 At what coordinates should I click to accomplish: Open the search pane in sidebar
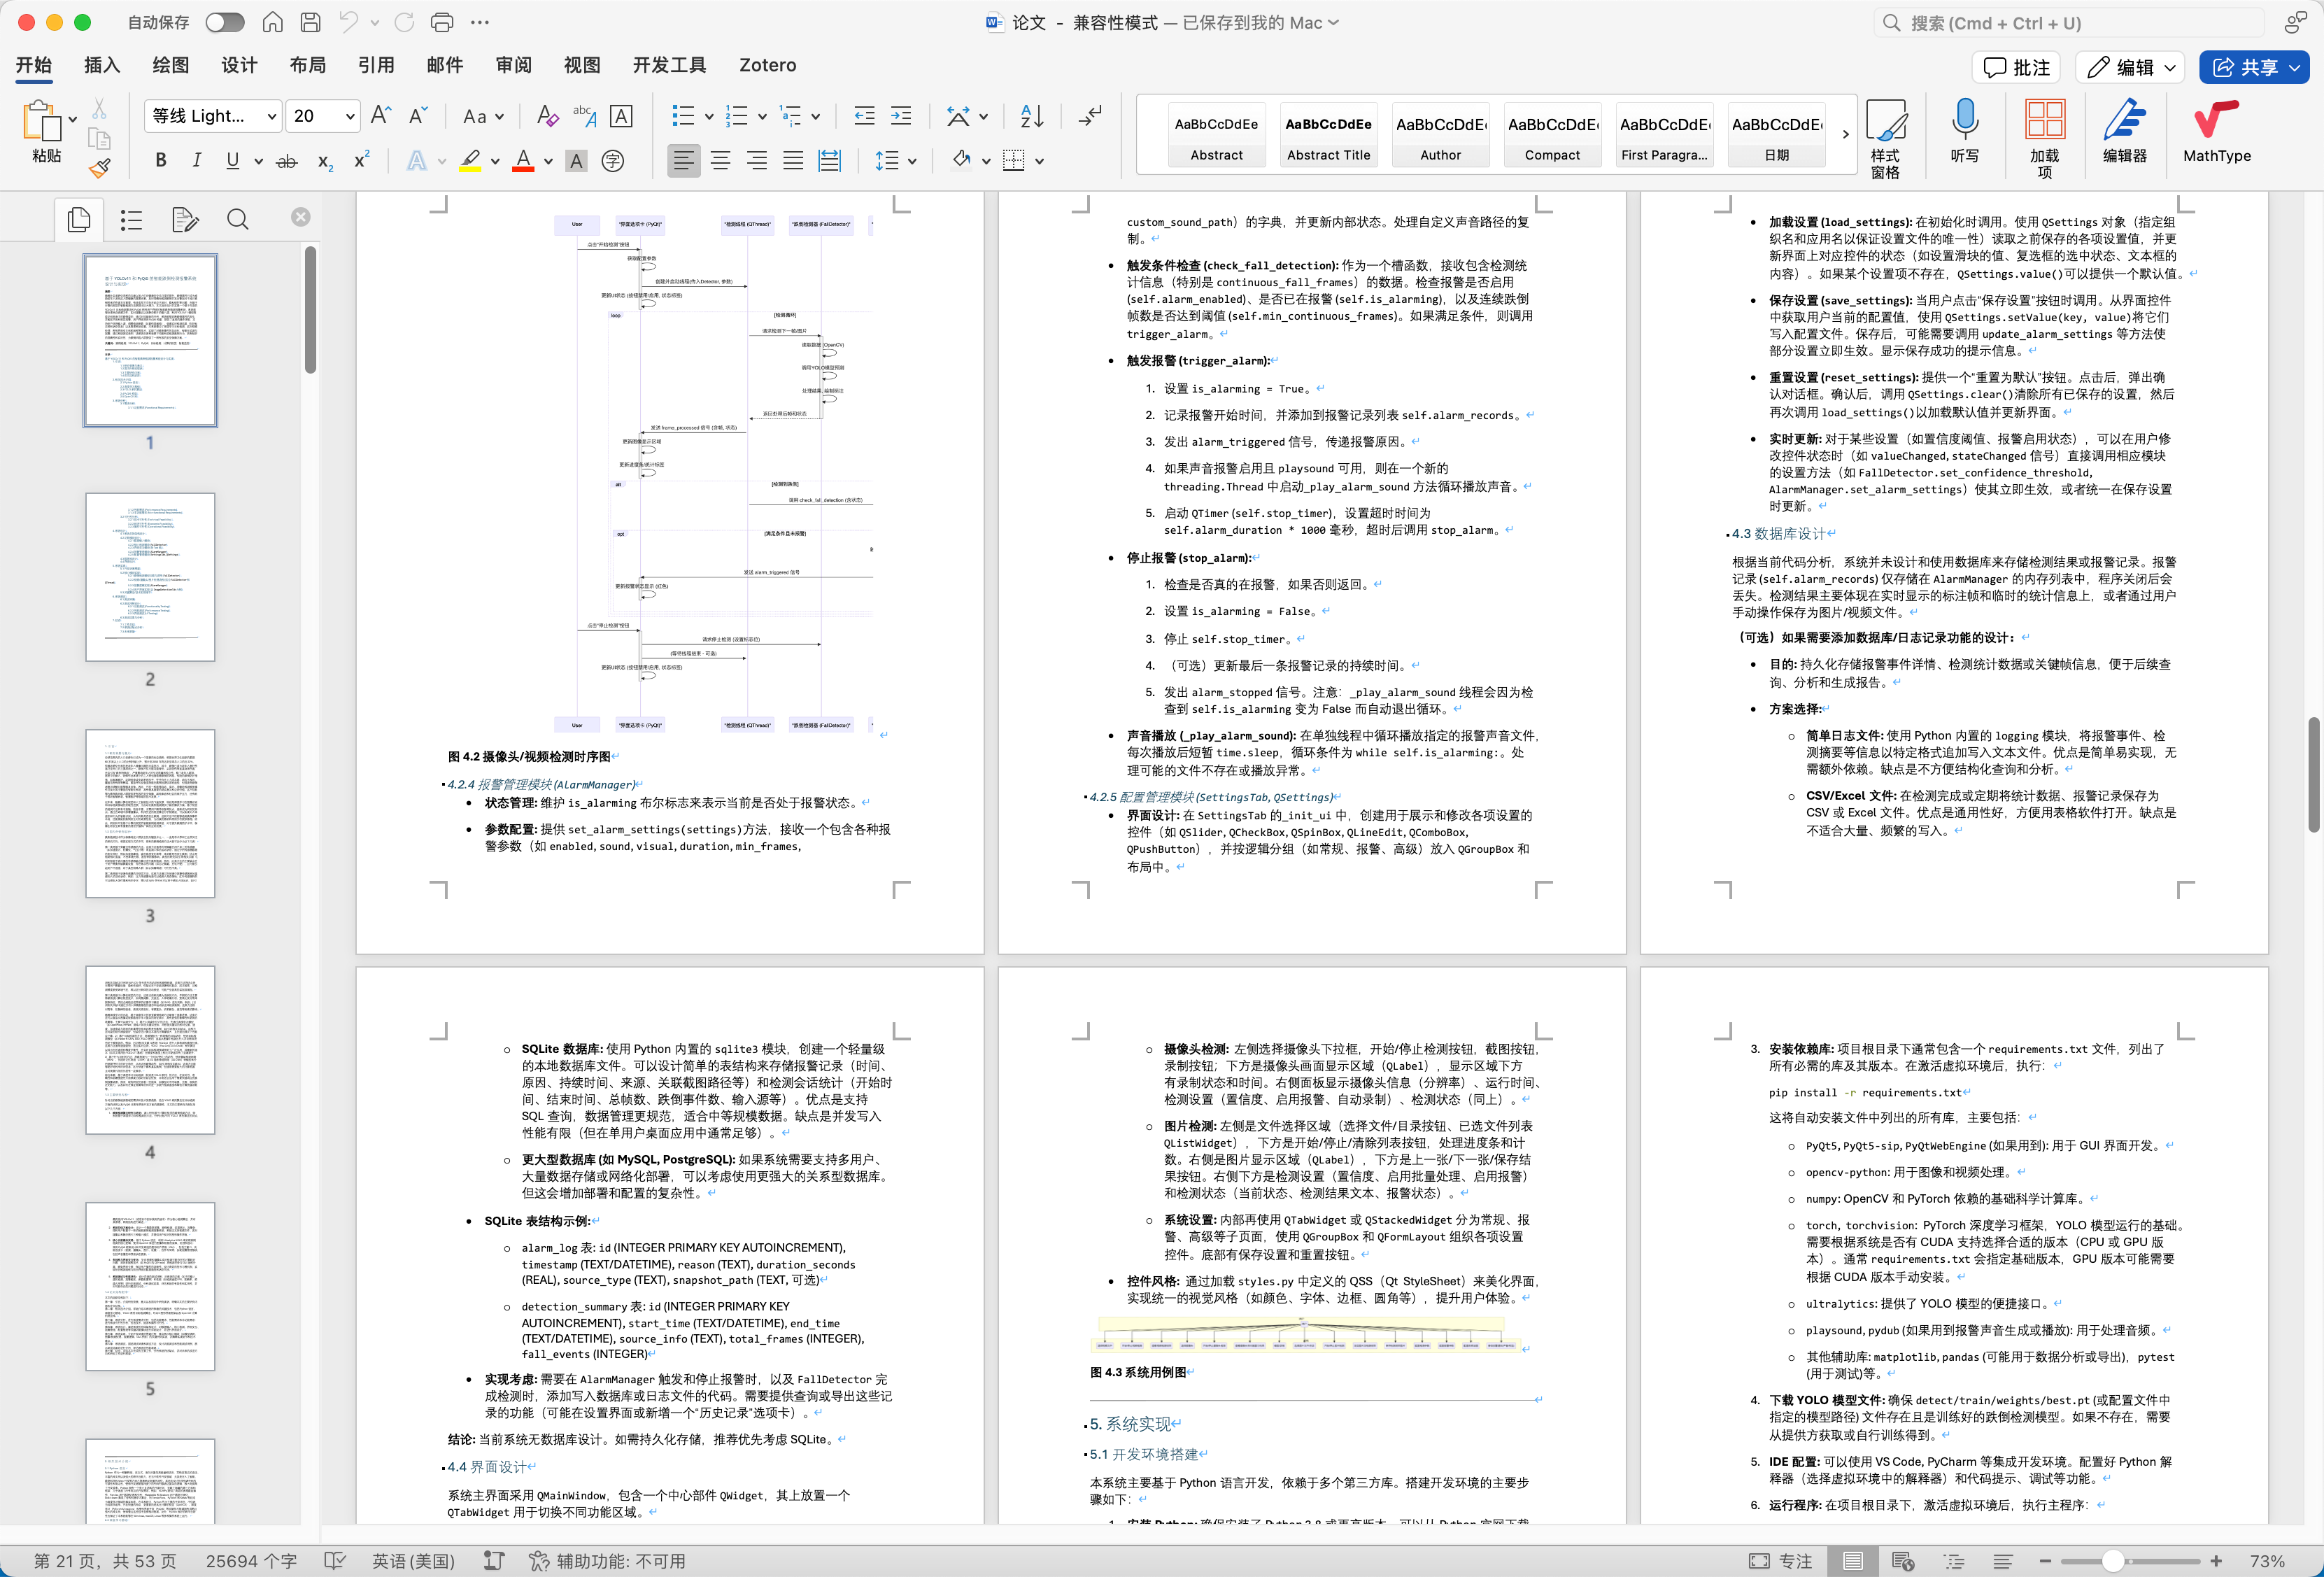(237, 220)
